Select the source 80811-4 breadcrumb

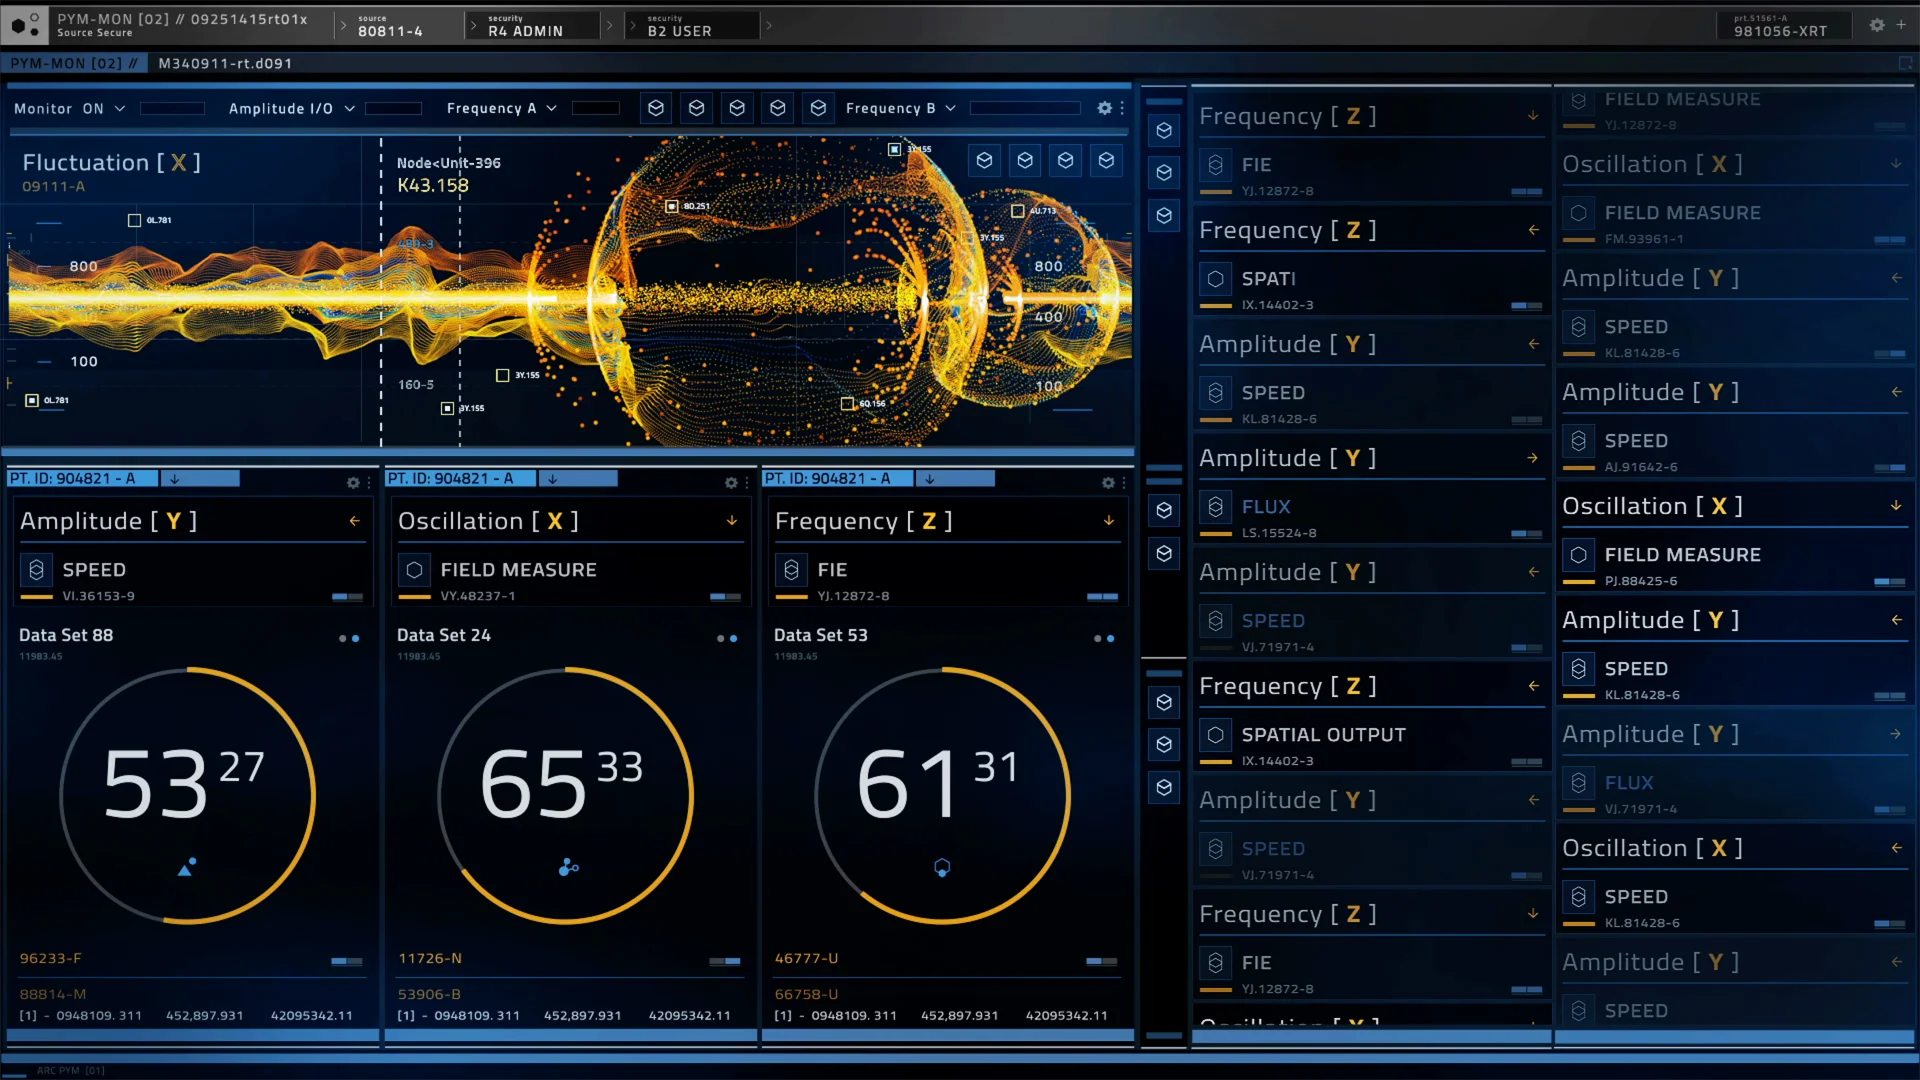pyautogui.click(x=391, y=26)
